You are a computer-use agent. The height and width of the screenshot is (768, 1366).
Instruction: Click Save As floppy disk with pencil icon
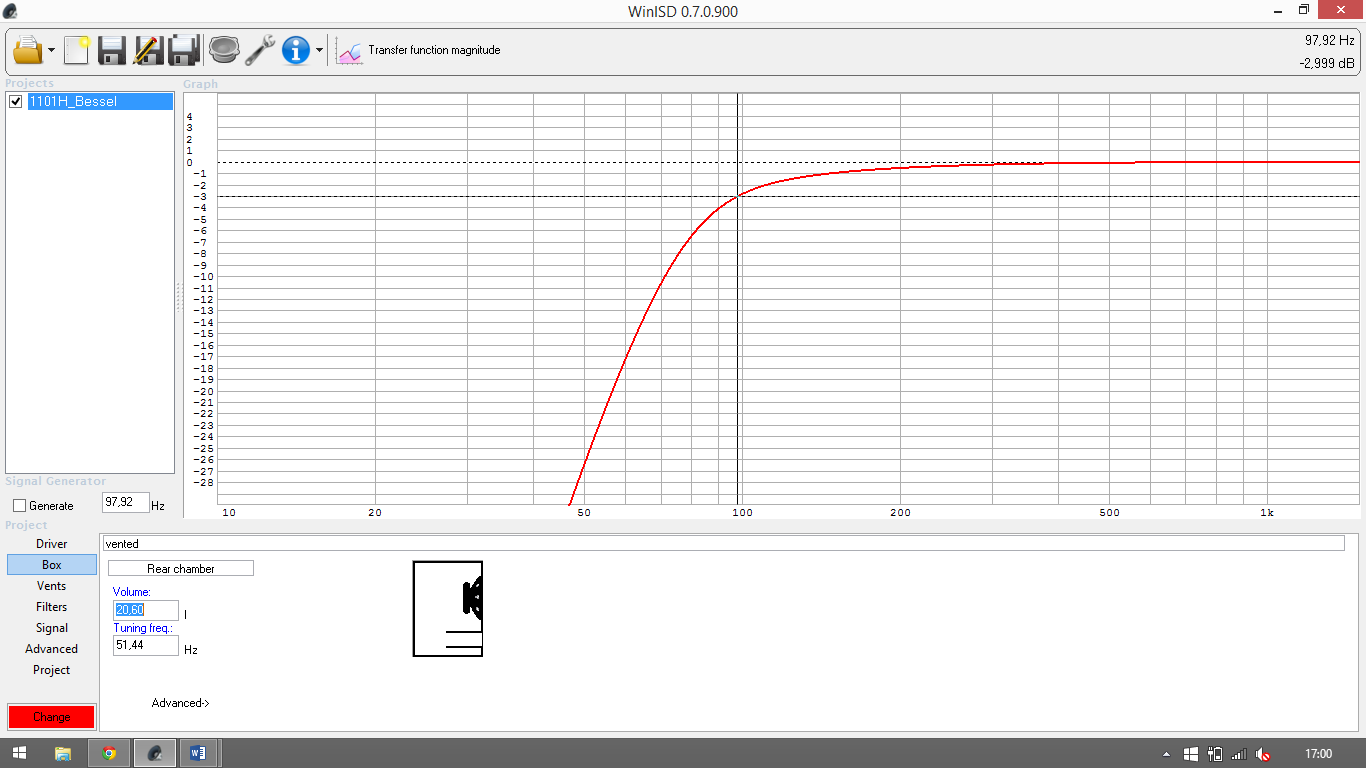coord(147,49)
